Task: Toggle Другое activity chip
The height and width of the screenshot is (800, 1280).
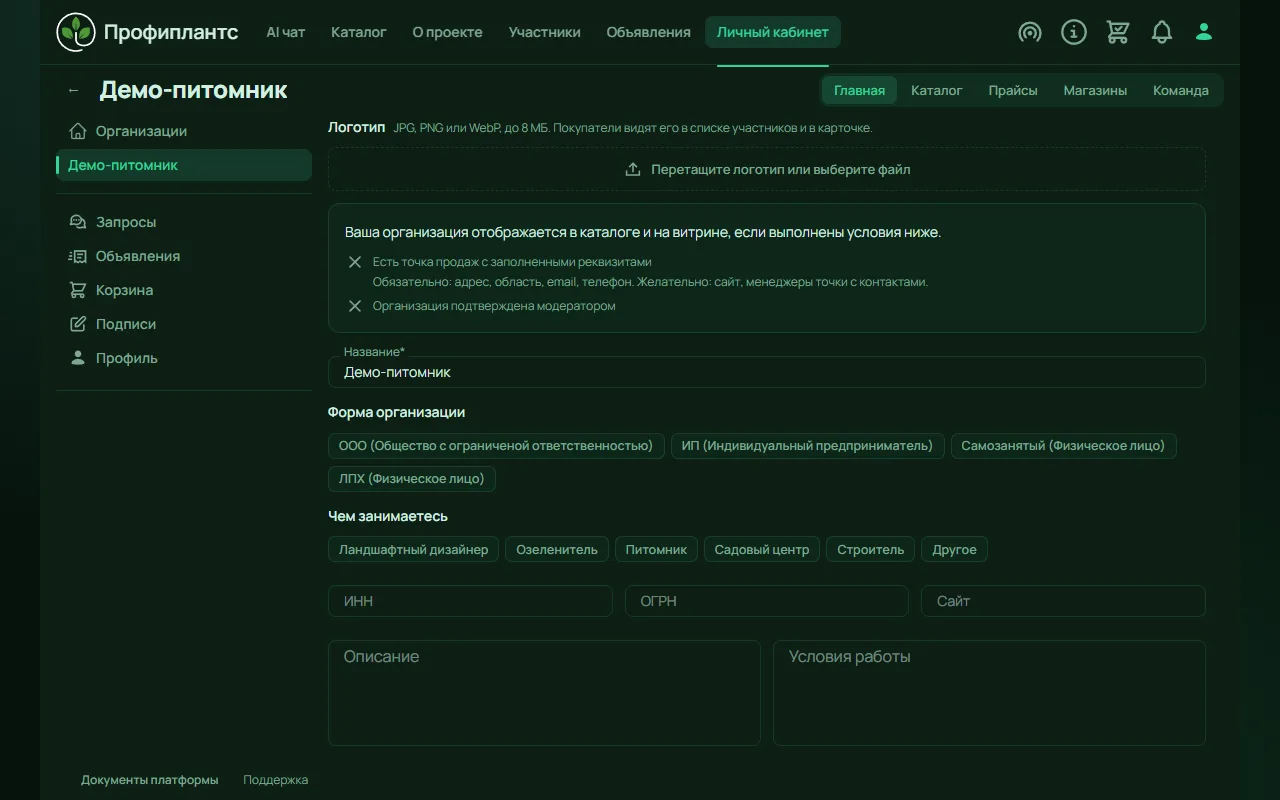Action: click(954, 549)
